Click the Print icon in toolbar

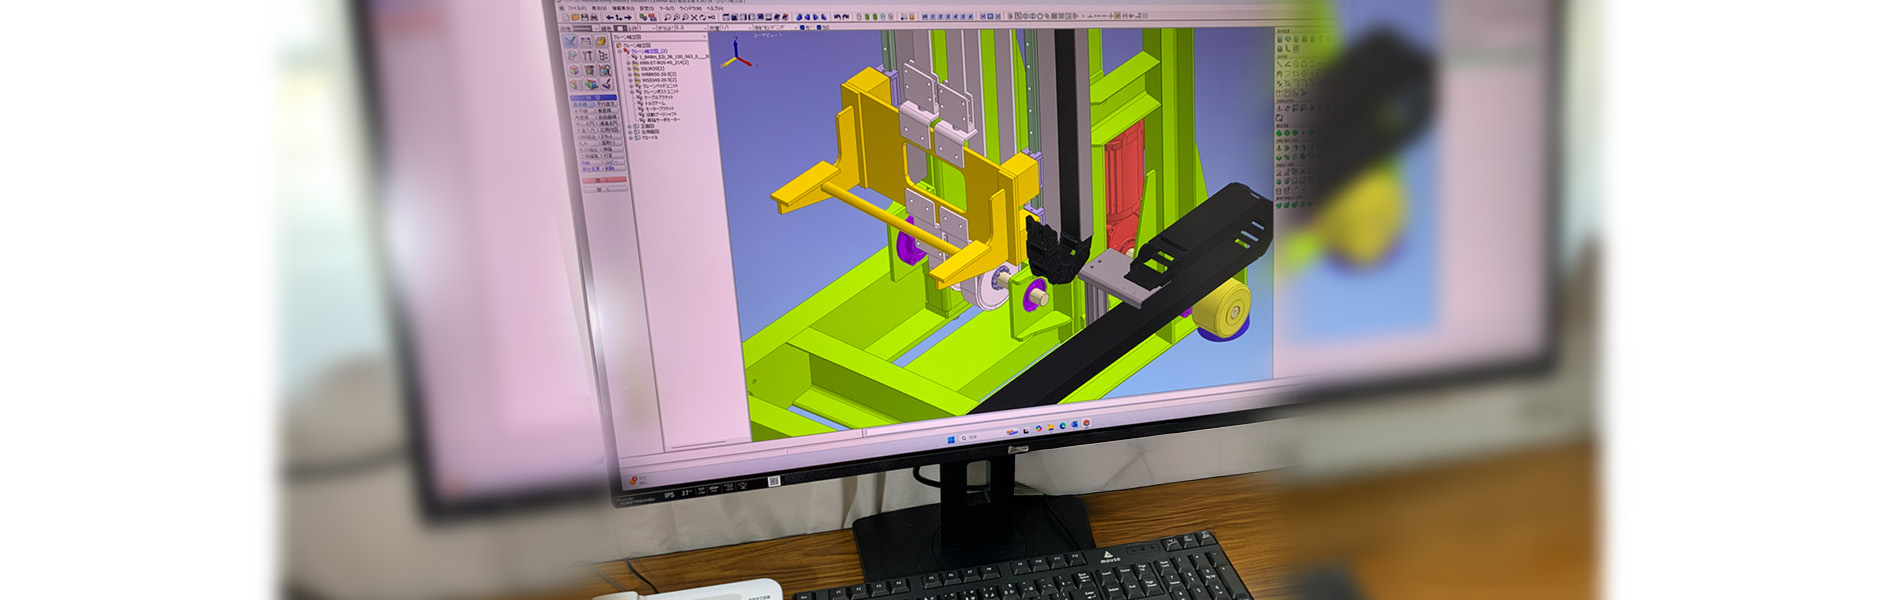pyautogui.click(x=593, y=17)
